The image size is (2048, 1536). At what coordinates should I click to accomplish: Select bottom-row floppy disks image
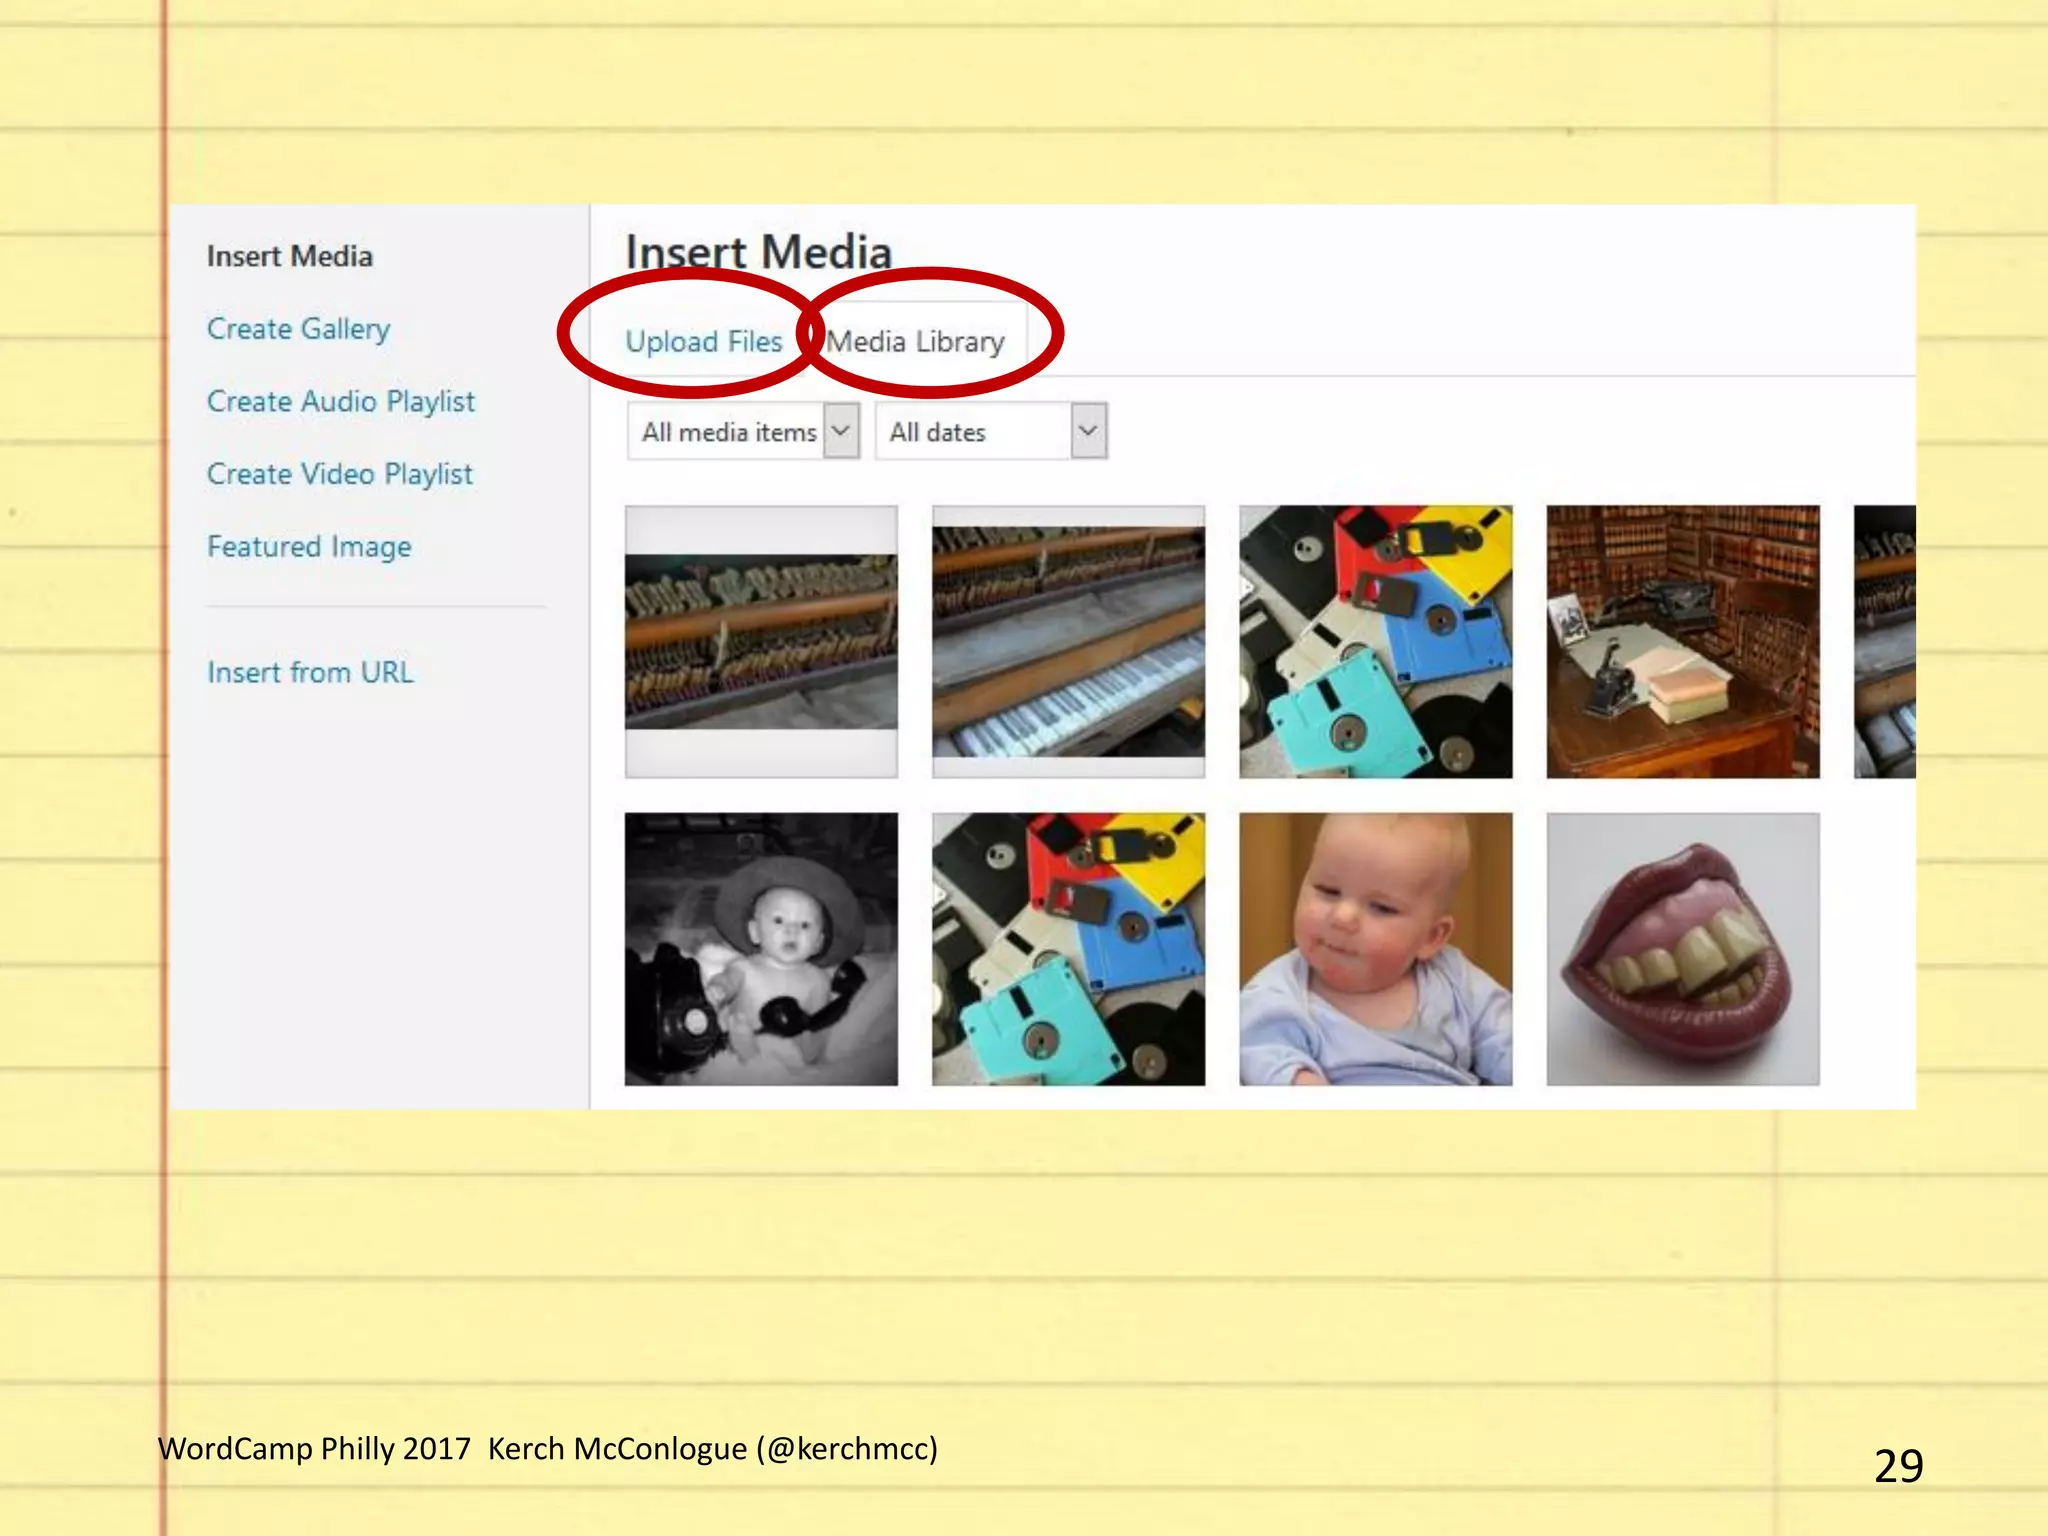[1068, 949]
